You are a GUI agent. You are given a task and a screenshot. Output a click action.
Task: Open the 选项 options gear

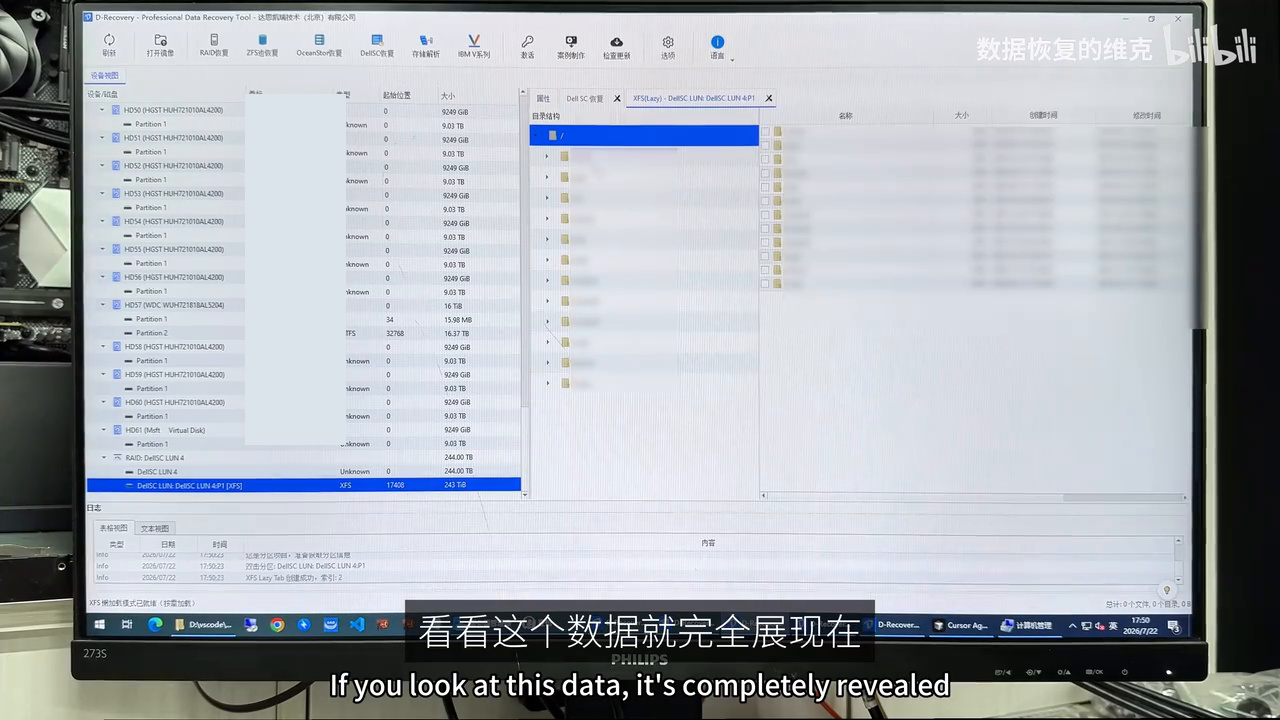(x=668, y=46)
